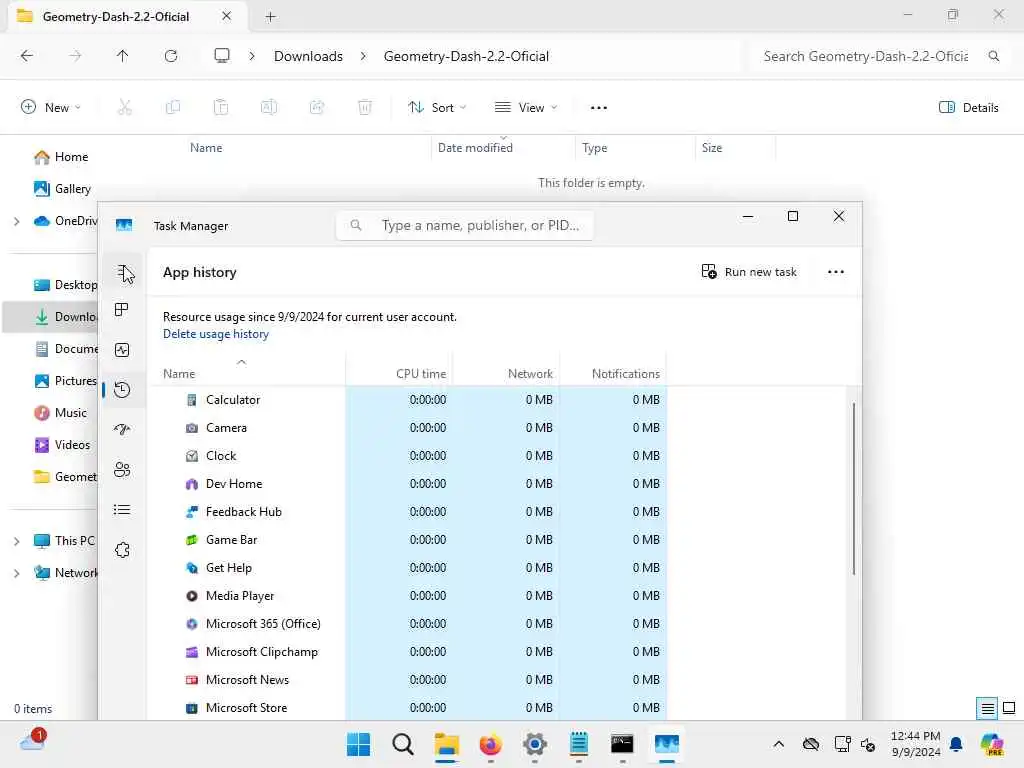The image size is (1024, 768).
Task: Open Task Manager navigation hamburger menu
Action: [x=122, y=272]
